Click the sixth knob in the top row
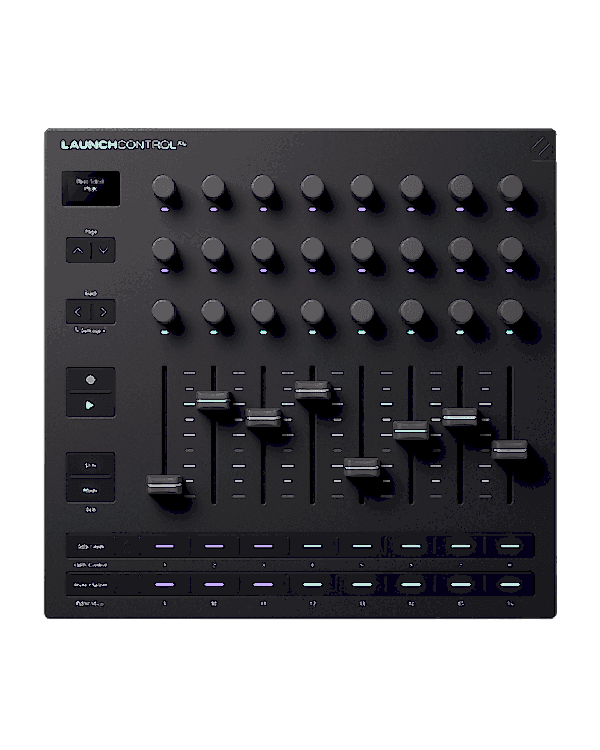600x750 pixels. 411,187
